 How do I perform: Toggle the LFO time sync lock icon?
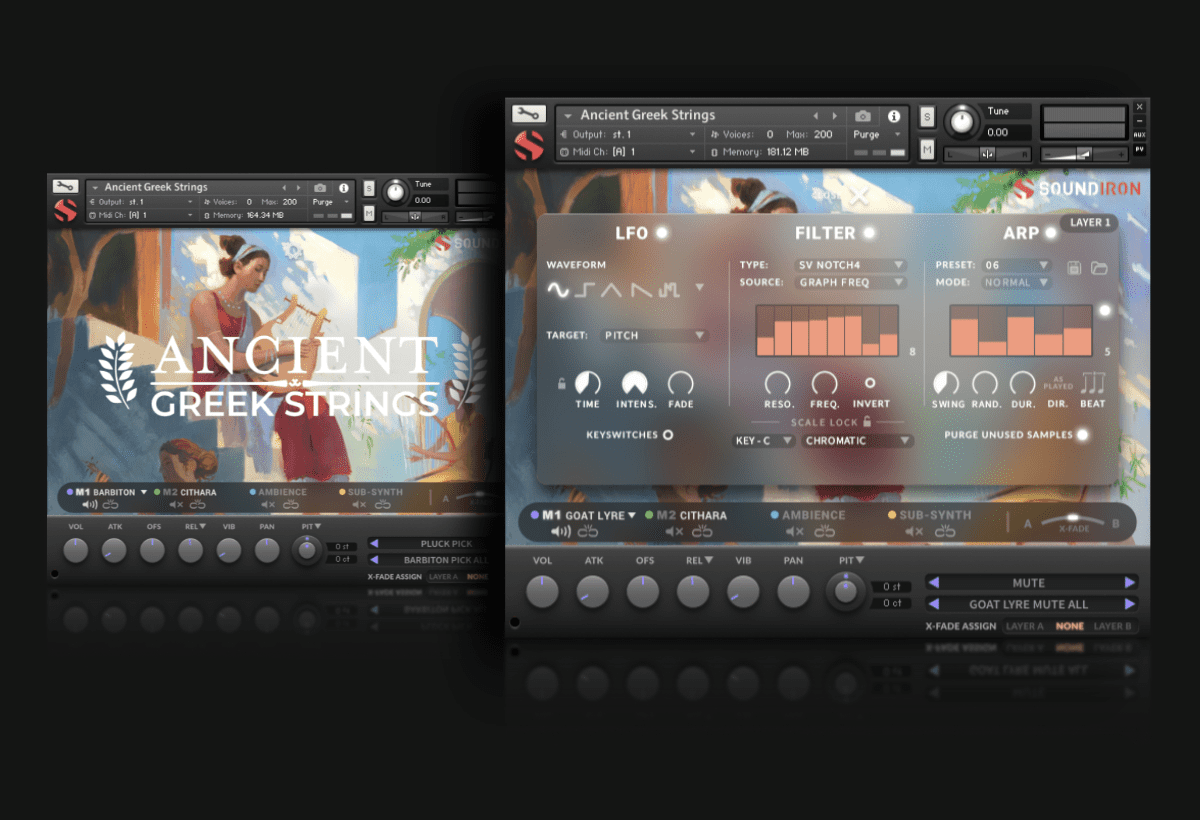[562, 382]
